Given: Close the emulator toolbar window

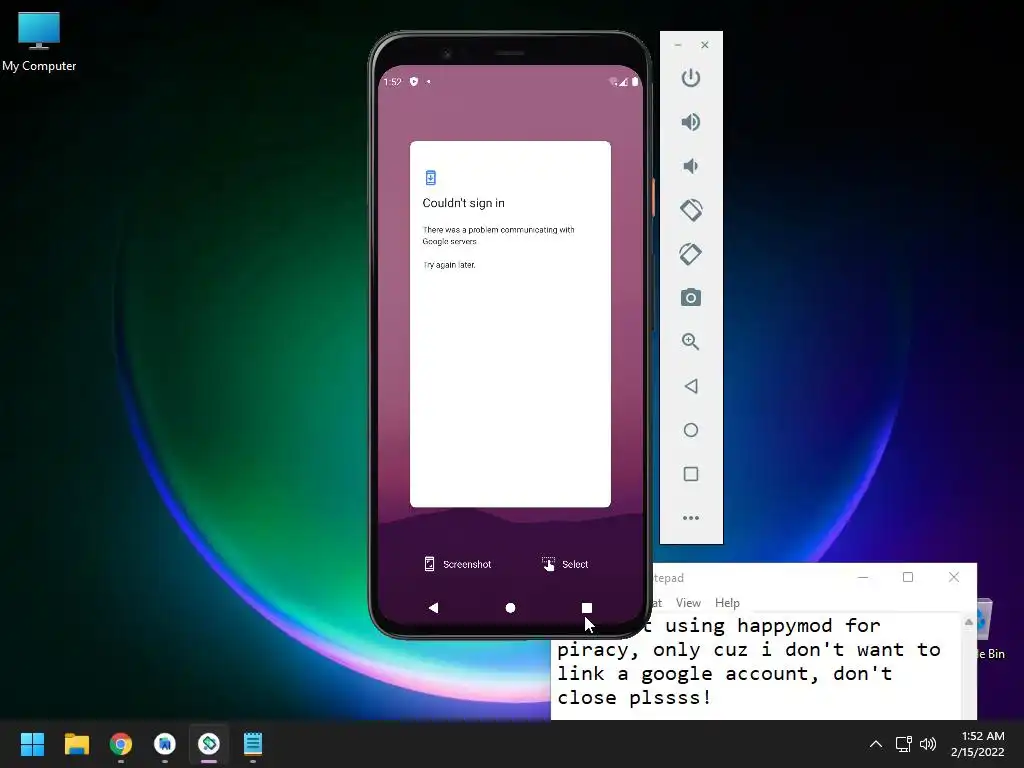Looking at the screenshot, I should tap(705, 45).
